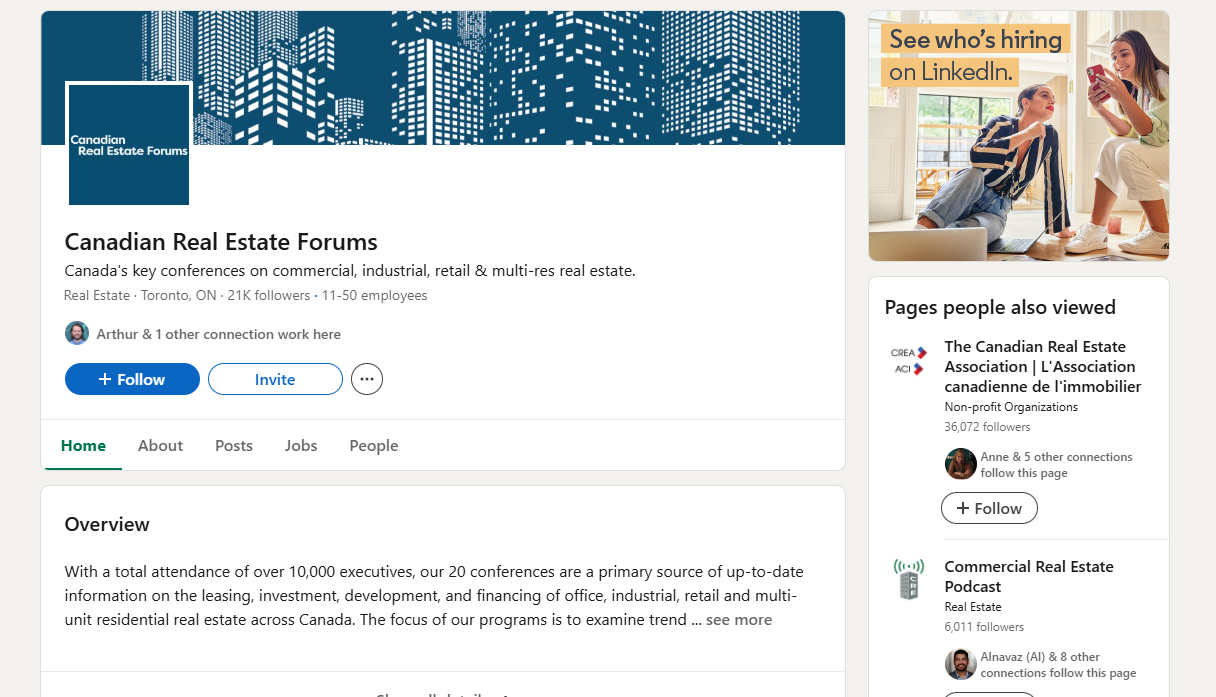
Task: Expand overview with see more
Action: click(x=739, y=620)
